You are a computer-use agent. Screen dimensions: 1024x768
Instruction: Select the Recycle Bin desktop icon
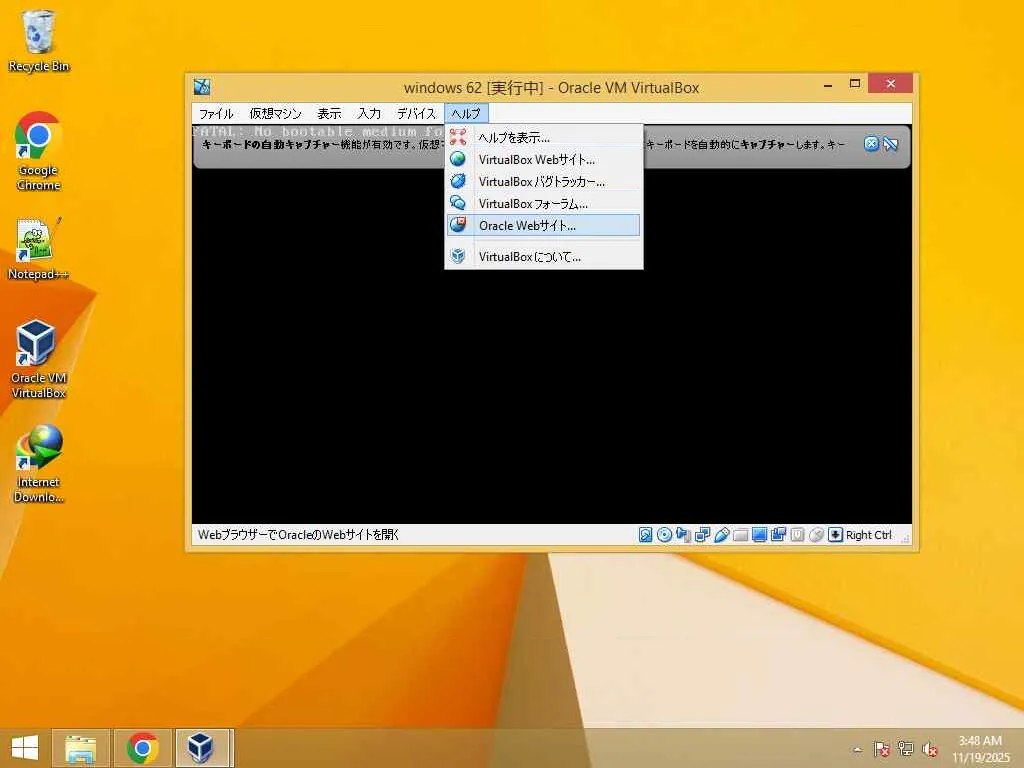coord(39,41)
